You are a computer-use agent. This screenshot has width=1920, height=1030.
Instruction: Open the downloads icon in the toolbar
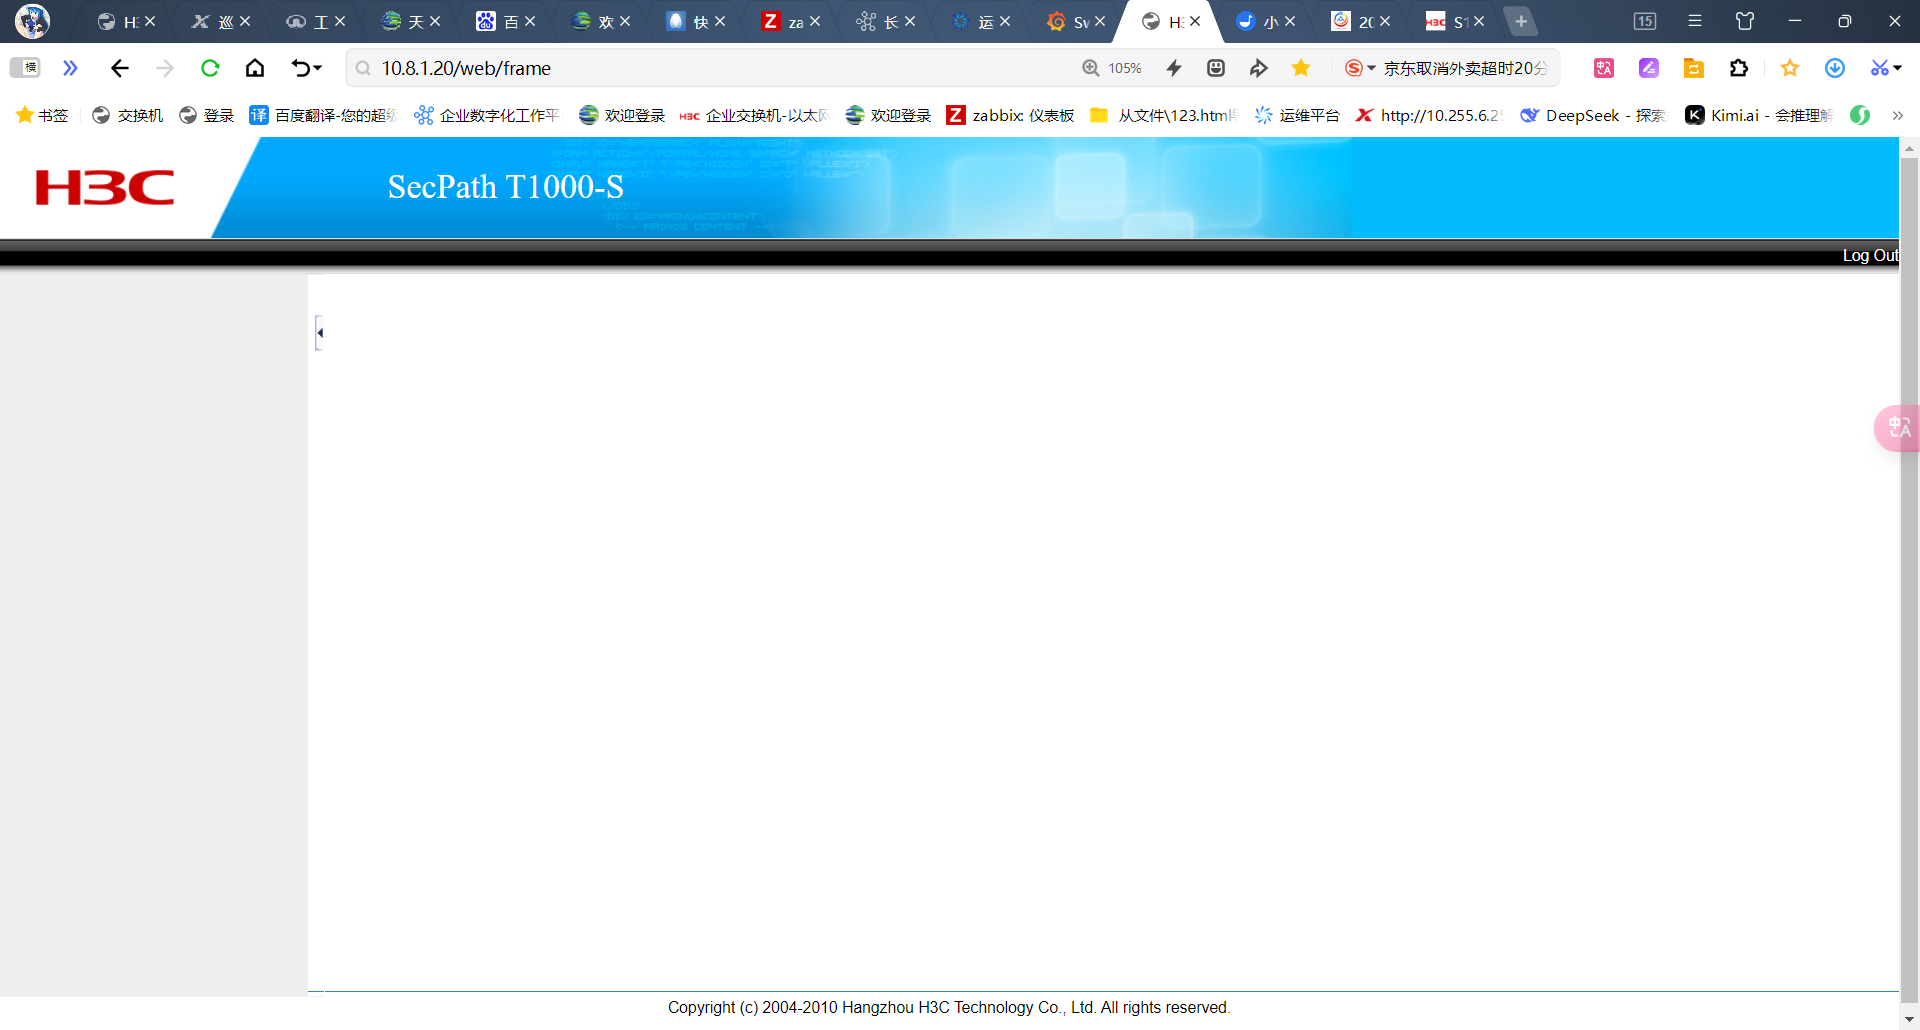point(1835,68)
